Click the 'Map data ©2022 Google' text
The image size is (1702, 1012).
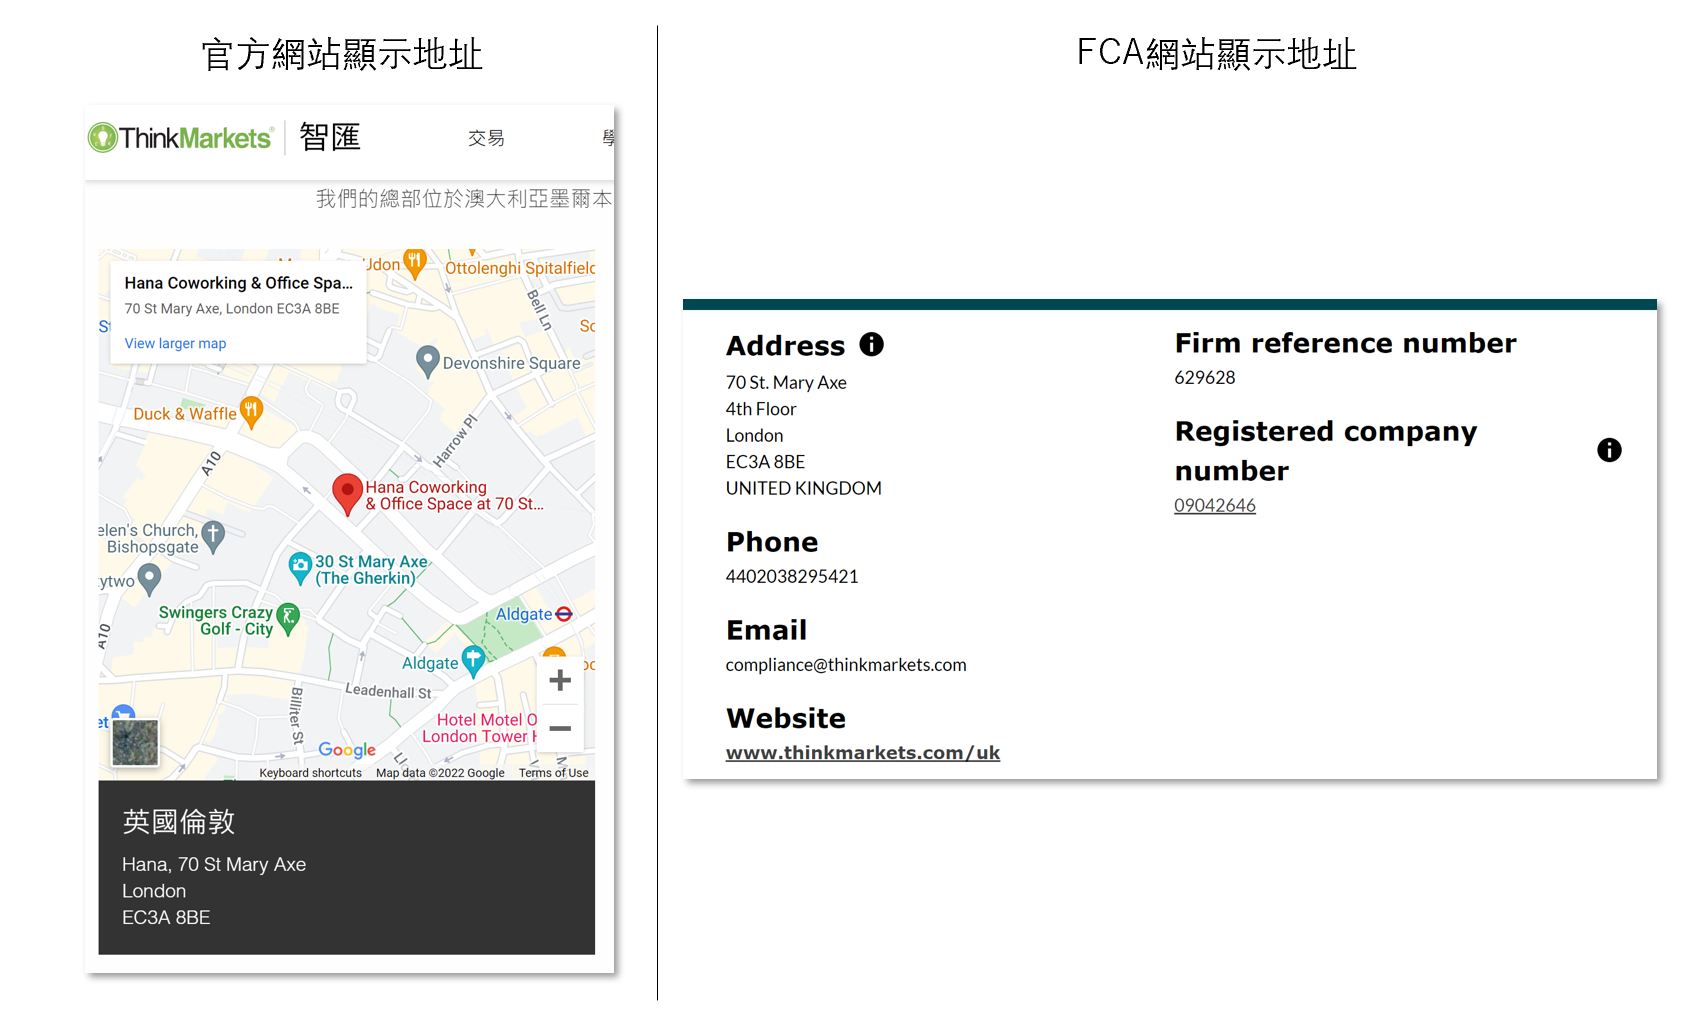coord(440,773)
